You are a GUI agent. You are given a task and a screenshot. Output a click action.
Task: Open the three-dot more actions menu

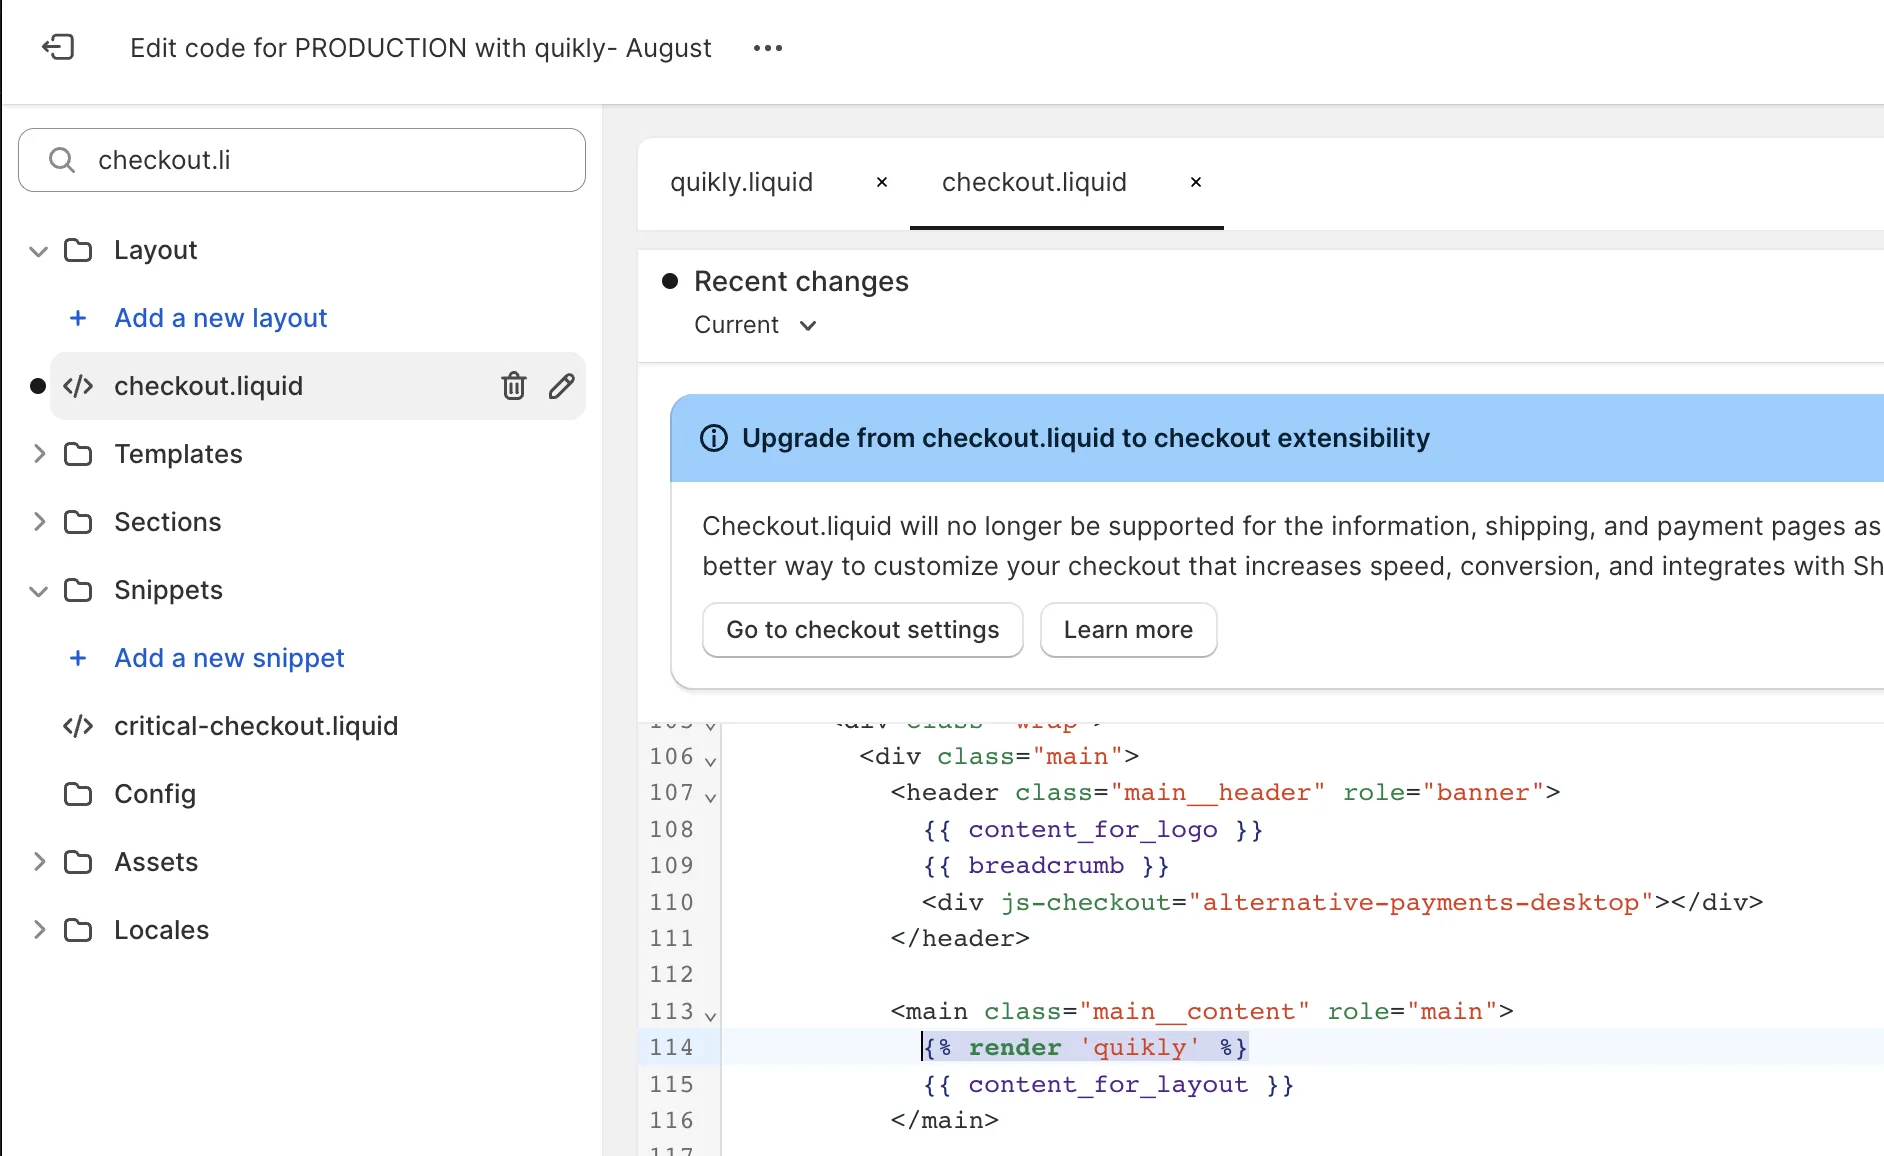point(767,48)
